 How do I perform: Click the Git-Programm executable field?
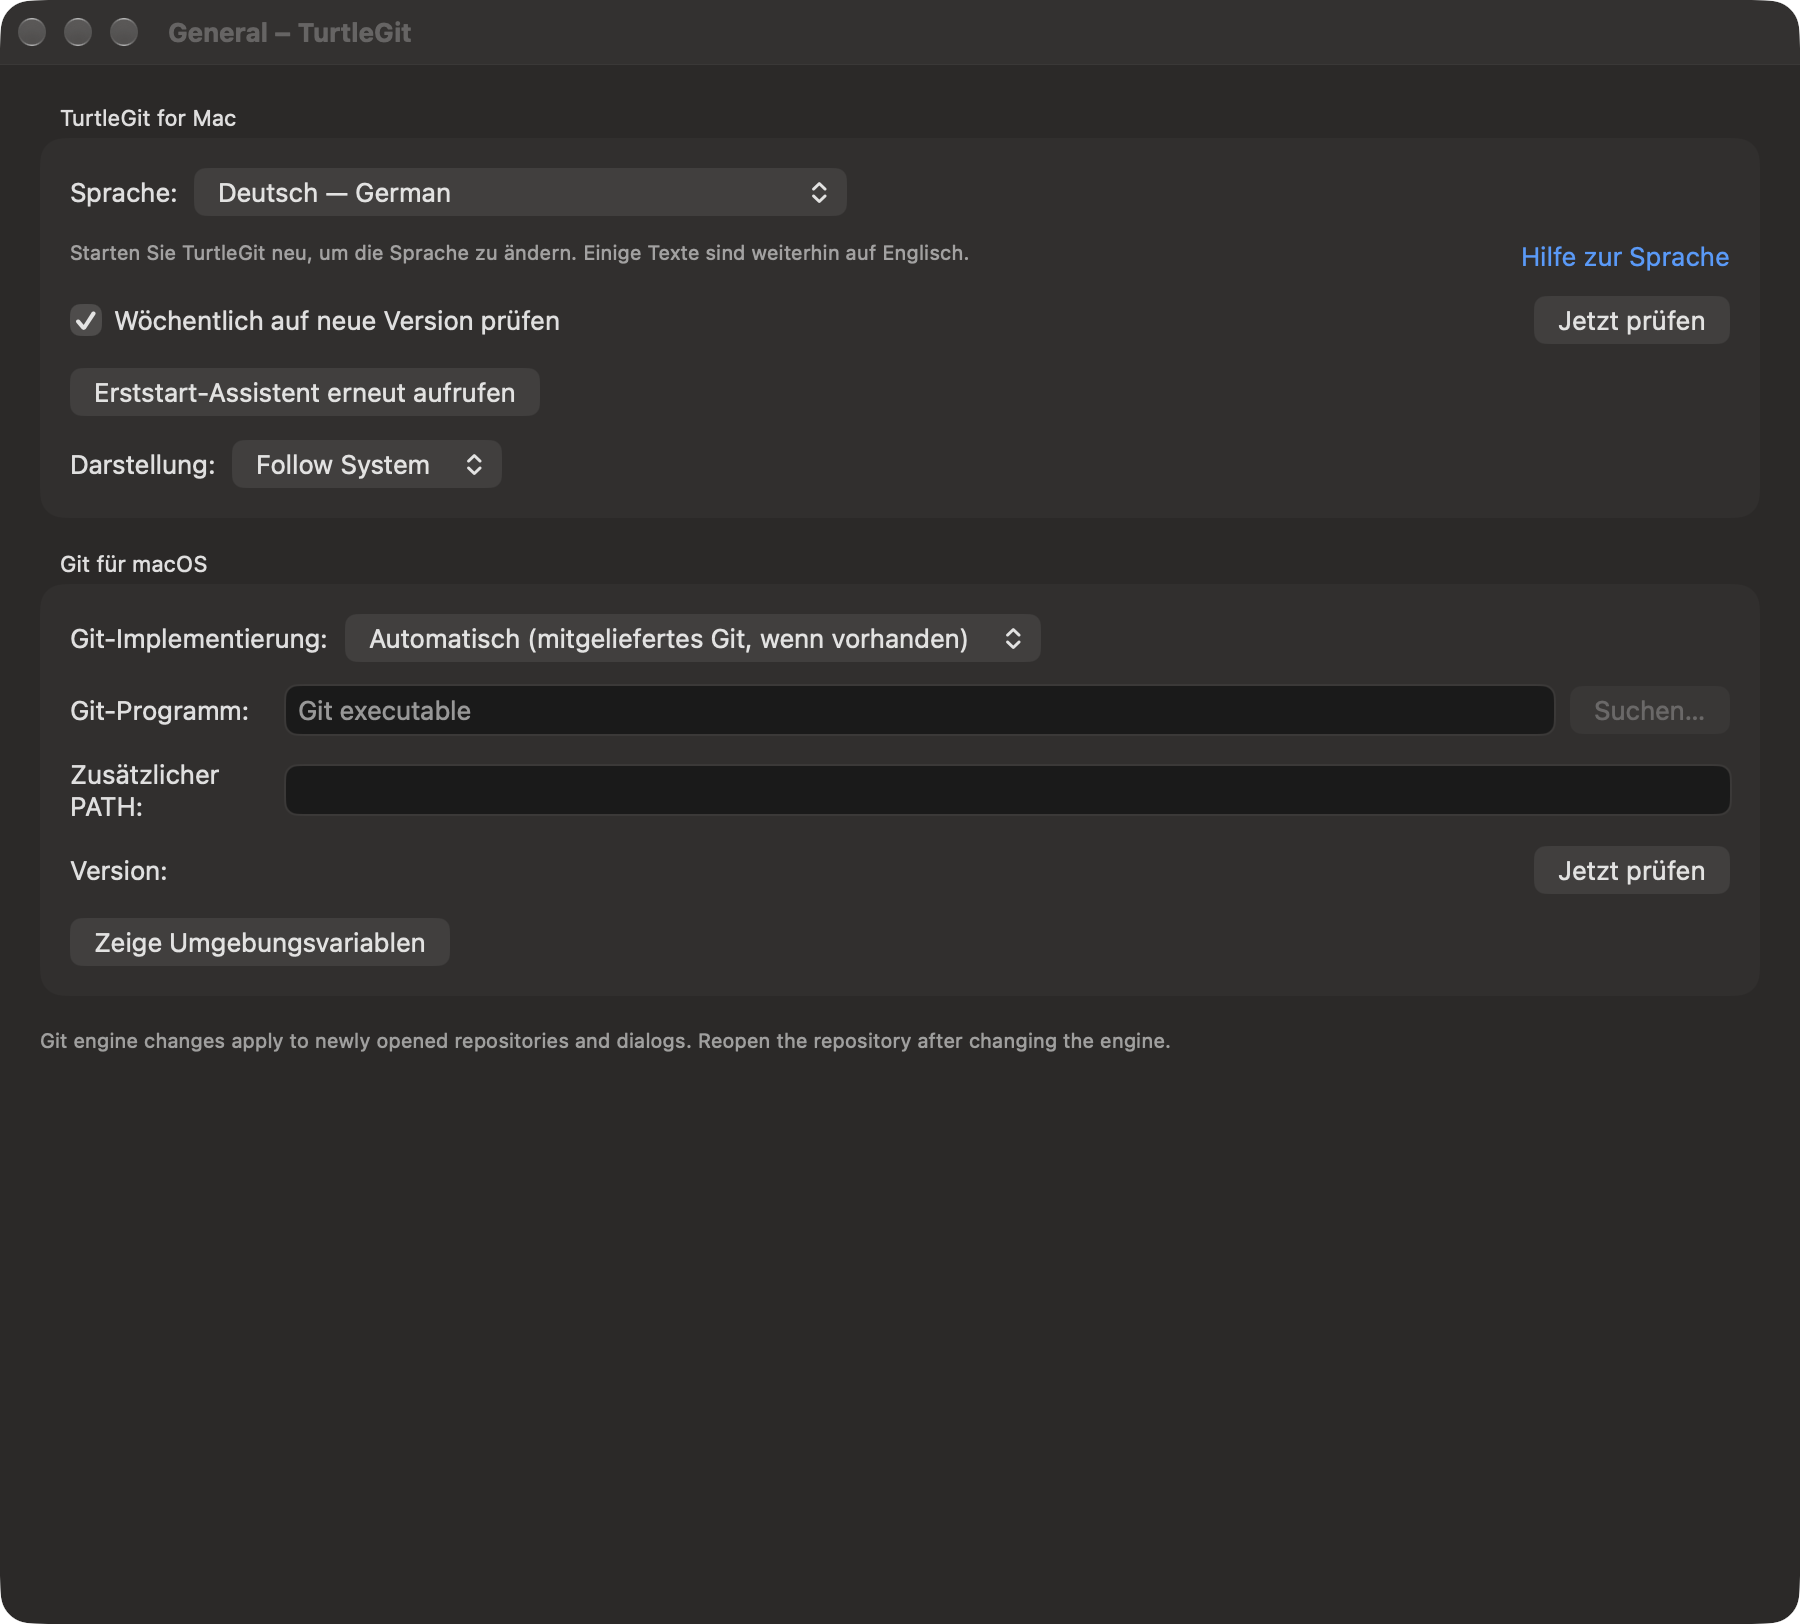920,710
